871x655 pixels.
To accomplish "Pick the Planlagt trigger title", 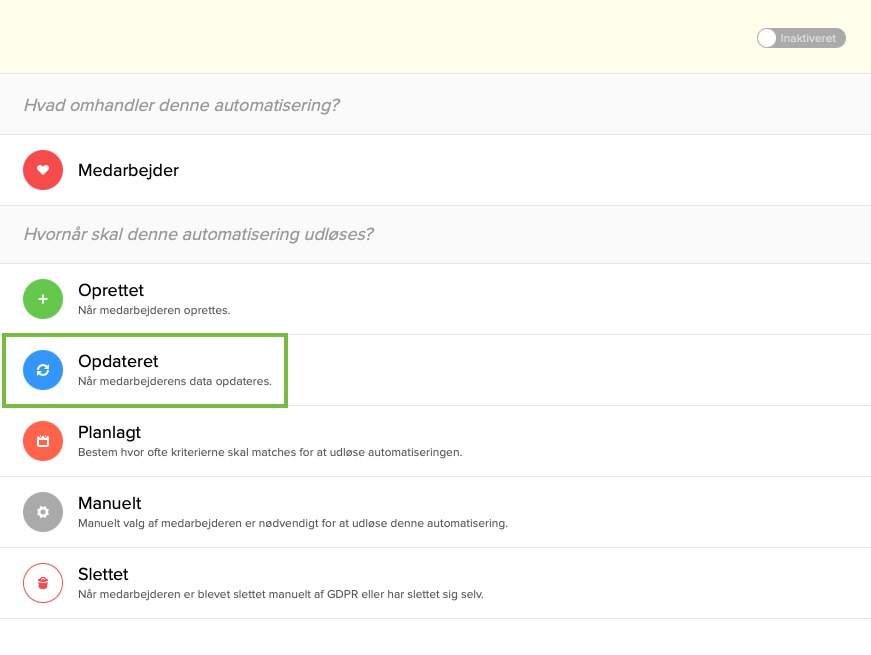I will [109, 432].
